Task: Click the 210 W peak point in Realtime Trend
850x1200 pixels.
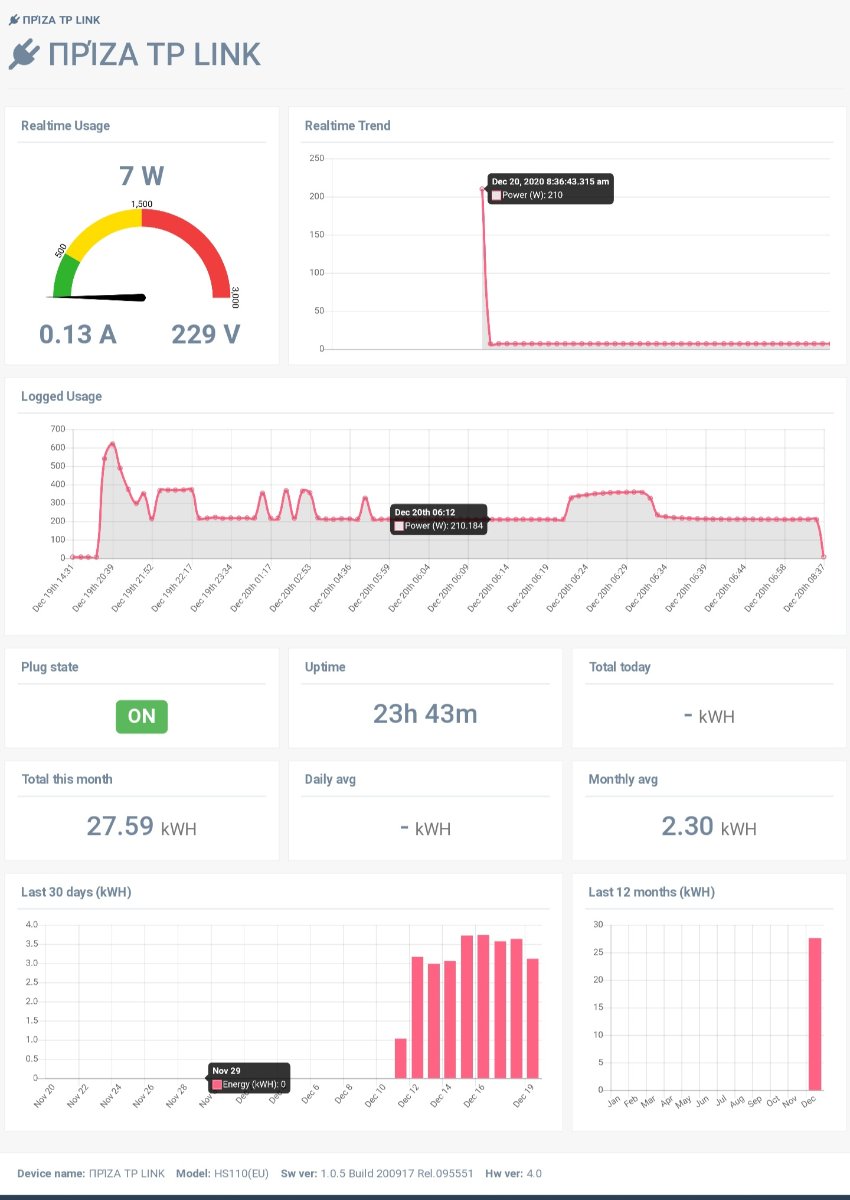Action: (x=482, y=189)
